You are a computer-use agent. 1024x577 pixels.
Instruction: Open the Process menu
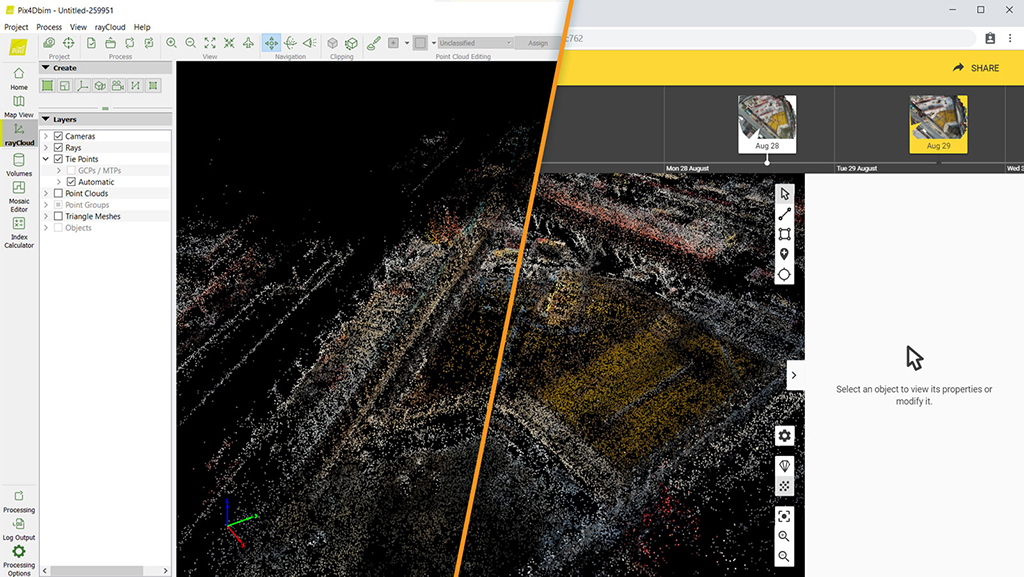(49, 27)
